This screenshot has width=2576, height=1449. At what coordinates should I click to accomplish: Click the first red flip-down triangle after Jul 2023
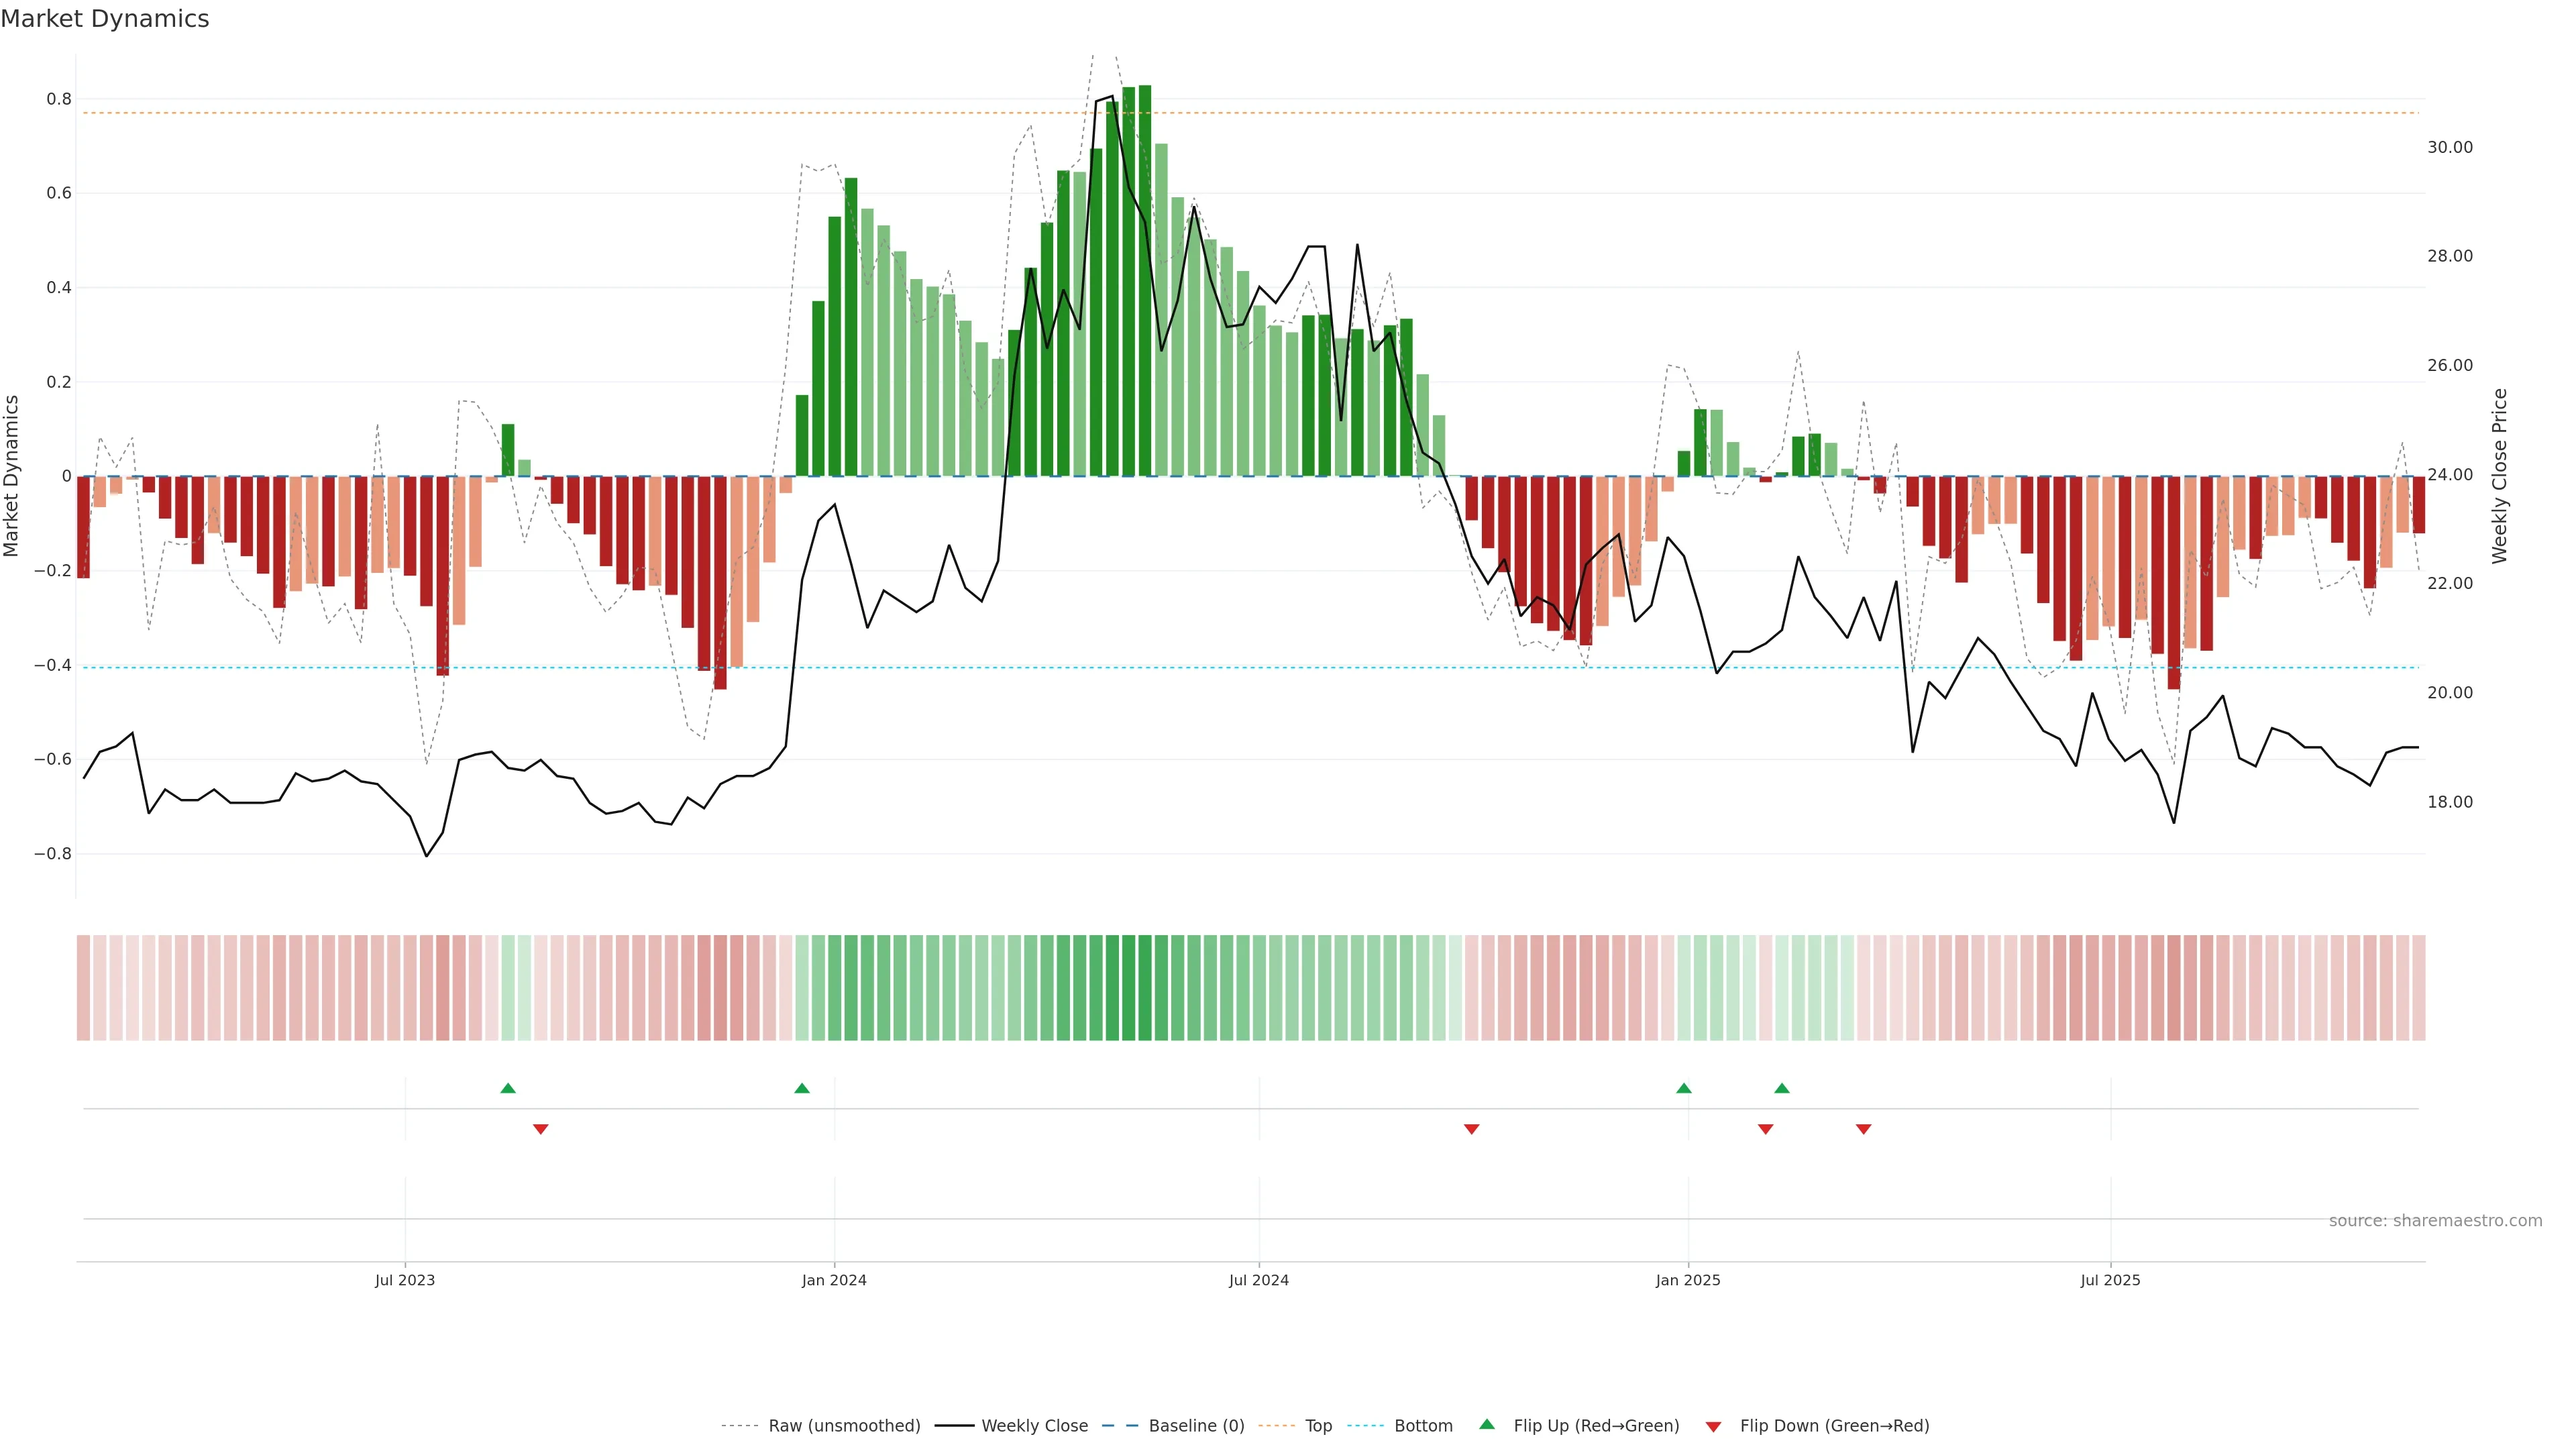[541, 1129]
